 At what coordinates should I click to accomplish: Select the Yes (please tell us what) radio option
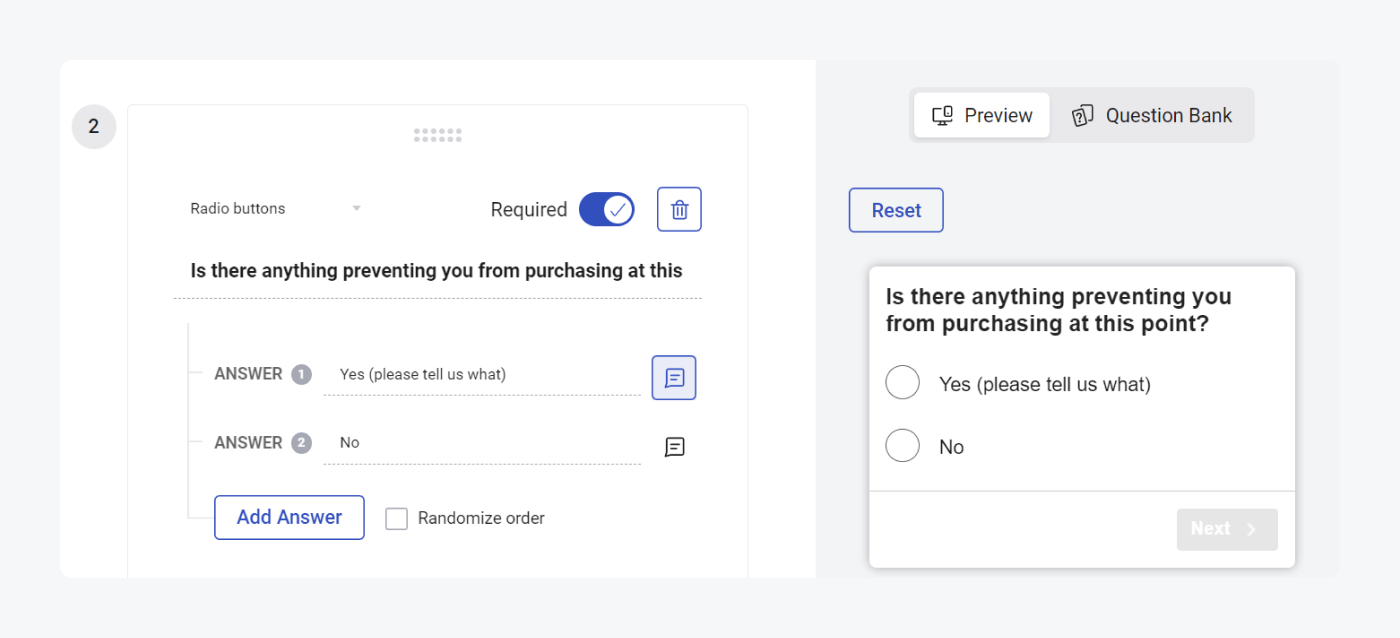pyautogui.click(x=902, y=382)
